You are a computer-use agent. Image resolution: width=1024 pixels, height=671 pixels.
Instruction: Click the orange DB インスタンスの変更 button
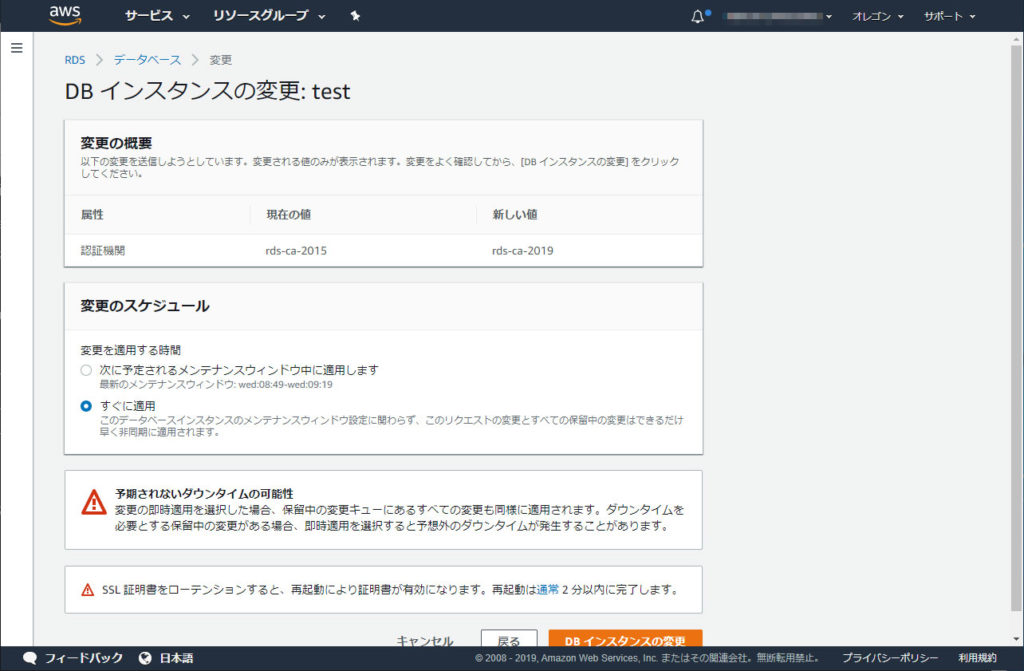(625, 641)
